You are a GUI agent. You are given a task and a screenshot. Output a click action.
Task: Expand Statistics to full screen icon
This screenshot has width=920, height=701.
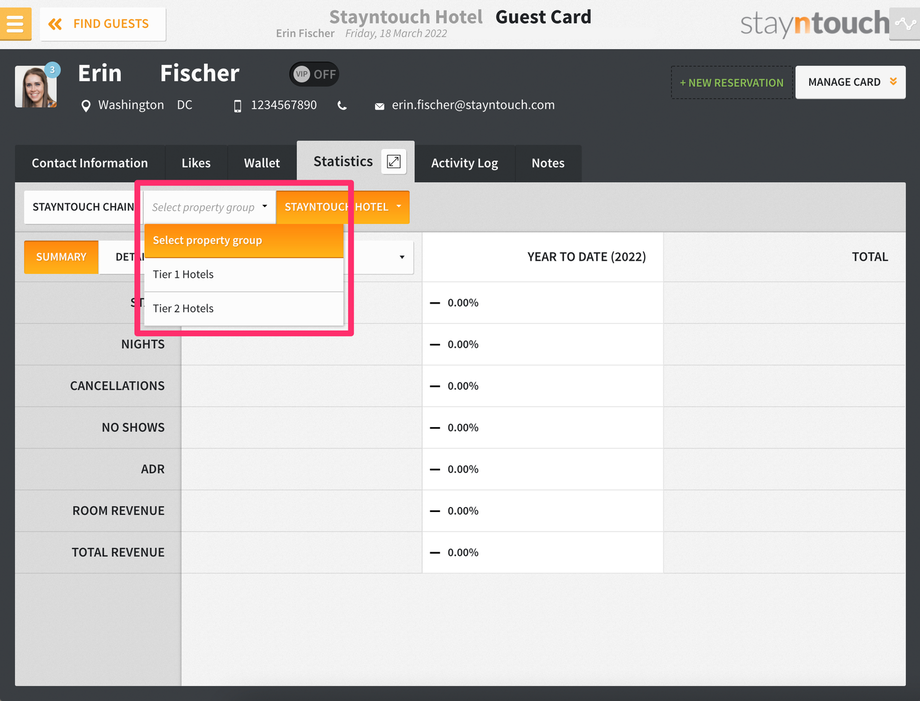coord(394,161)
